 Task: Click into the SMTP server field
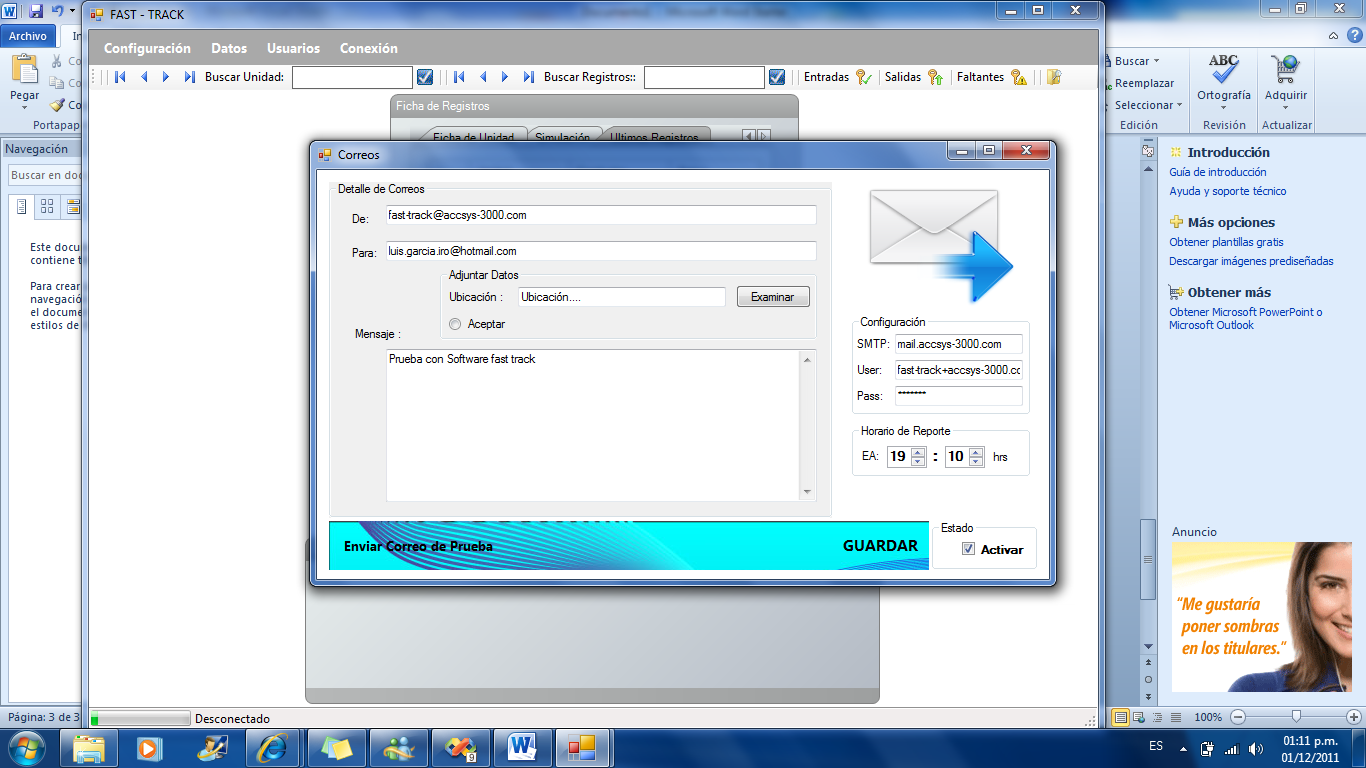[958, 344]
